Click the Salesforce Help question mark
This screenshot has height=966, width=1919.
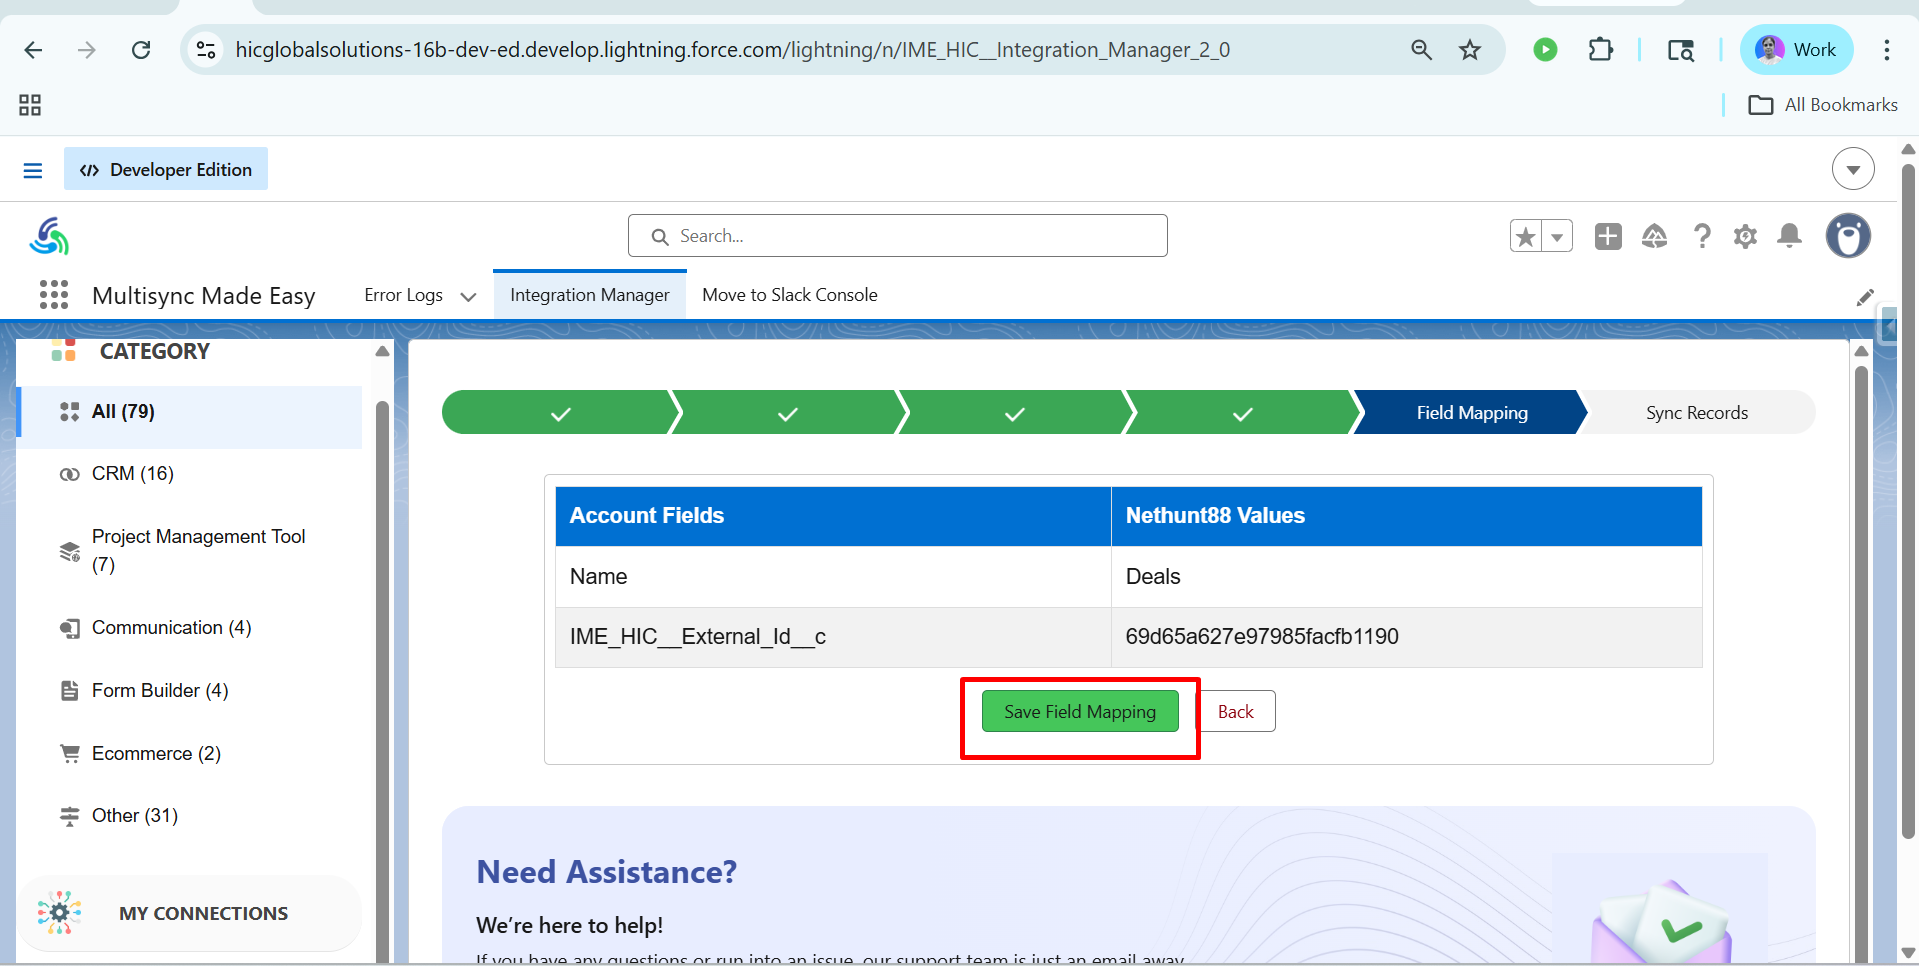(x=1701, y=236)
